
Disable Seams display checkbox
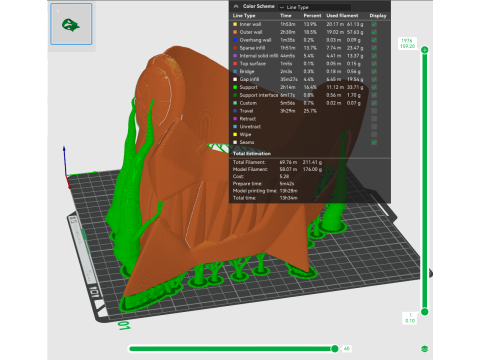click(x=374, y=142)
